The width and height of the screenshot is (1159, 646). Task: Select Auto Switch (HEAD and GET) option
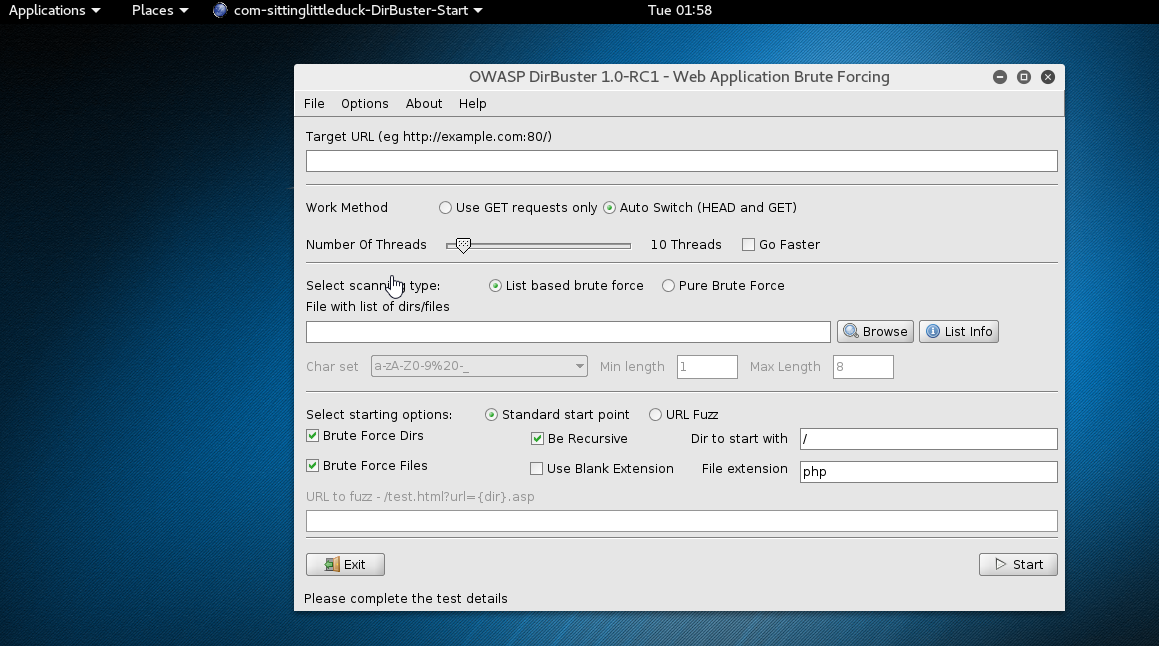click(609, 208)
